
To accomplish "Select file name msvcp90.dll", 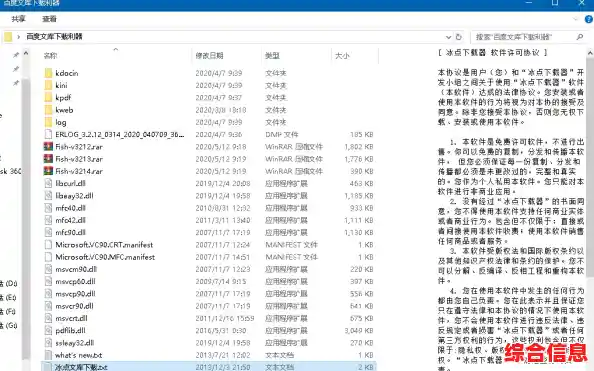I will tap(75, 294).
